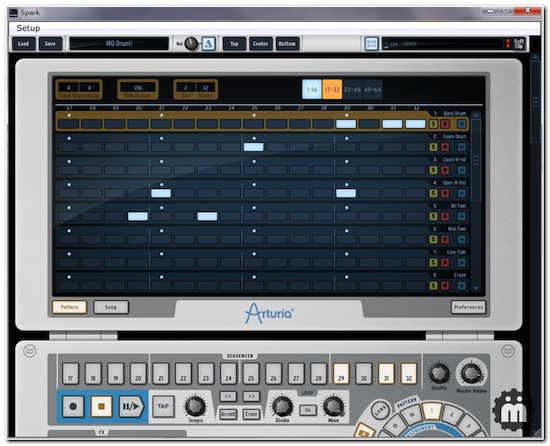This screenshot has height=446, width=550.
Task: Switch to steps 17-32 page
Action: pyautogui.click(x=332, y=89)
